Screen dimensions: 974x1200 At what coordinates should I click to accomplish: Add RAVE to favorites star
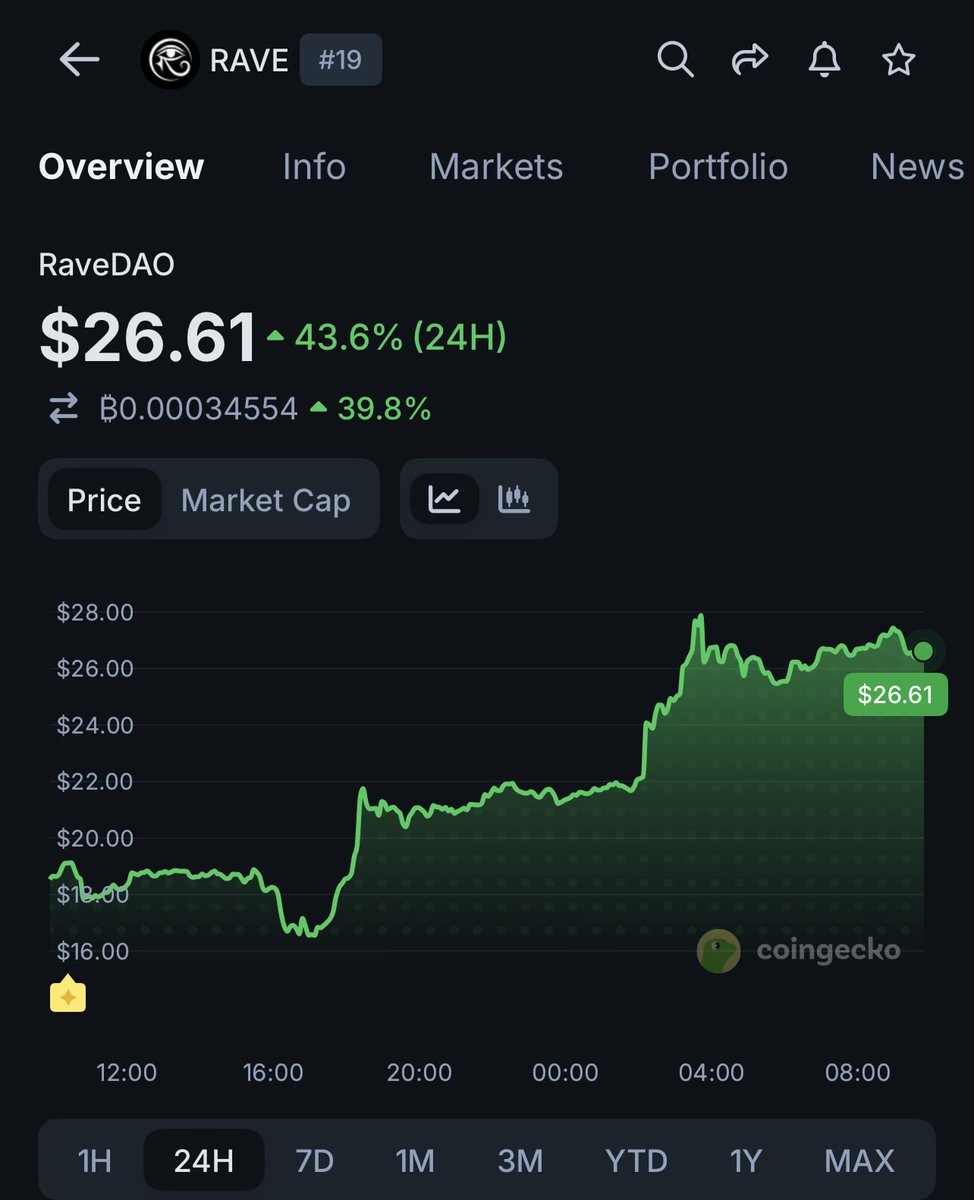pyautogui.click(x=898, y=61)
